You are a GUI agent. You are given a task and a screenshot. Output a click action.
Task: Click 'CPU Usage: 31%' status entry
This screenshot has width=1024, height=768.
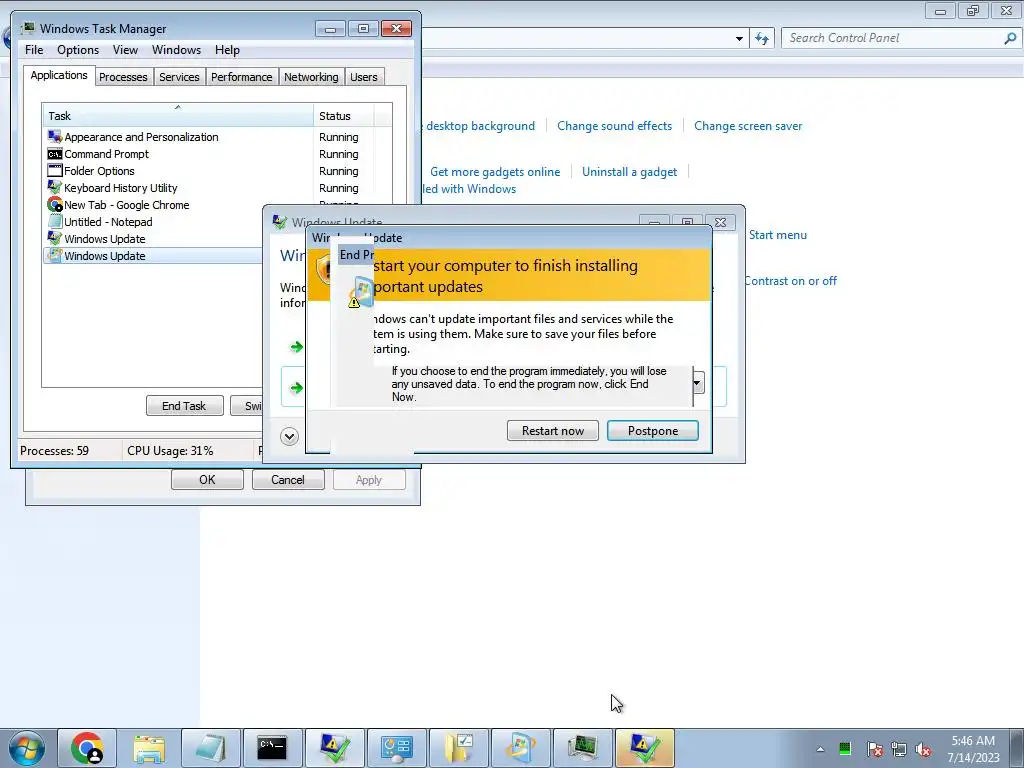[x=170, y=451]
